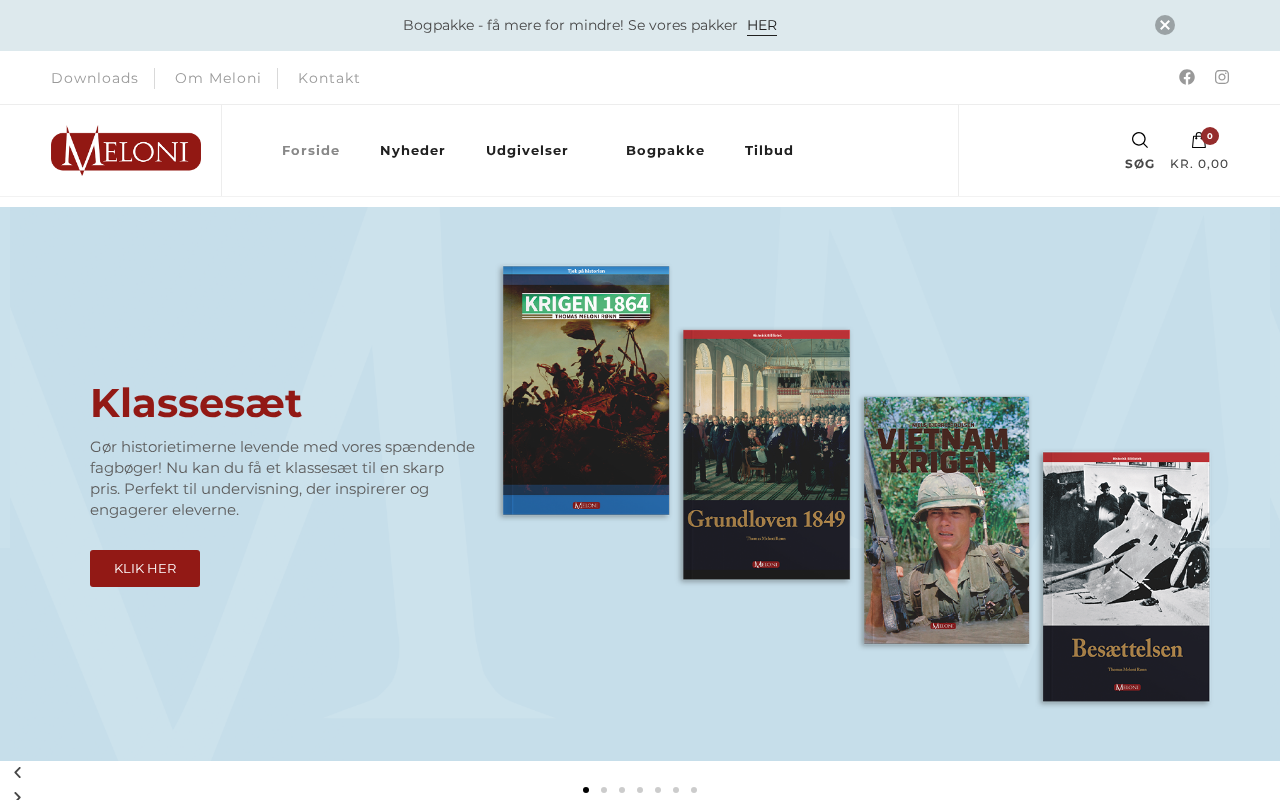Viewport: 1280px width, 800px height.
Task: Open the Krigen 1864 book cover
Action: [586, 390]
